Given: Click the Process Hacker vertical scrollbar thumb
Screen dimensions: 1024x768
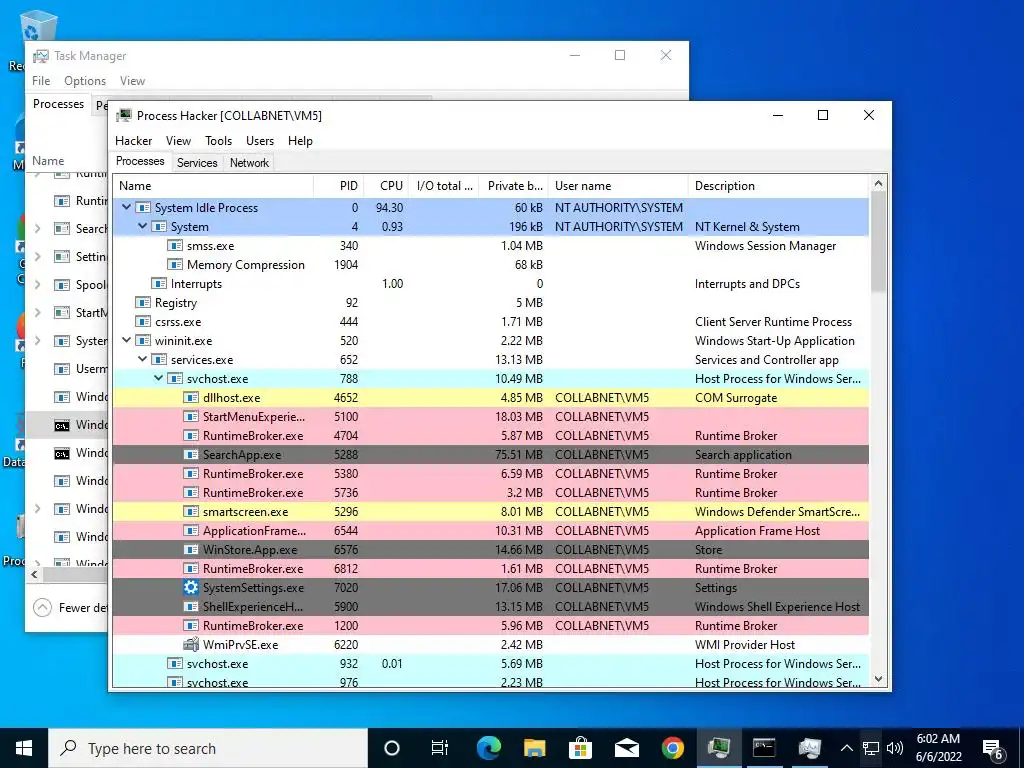Looking at the screenshot, I should pos(878,242).
